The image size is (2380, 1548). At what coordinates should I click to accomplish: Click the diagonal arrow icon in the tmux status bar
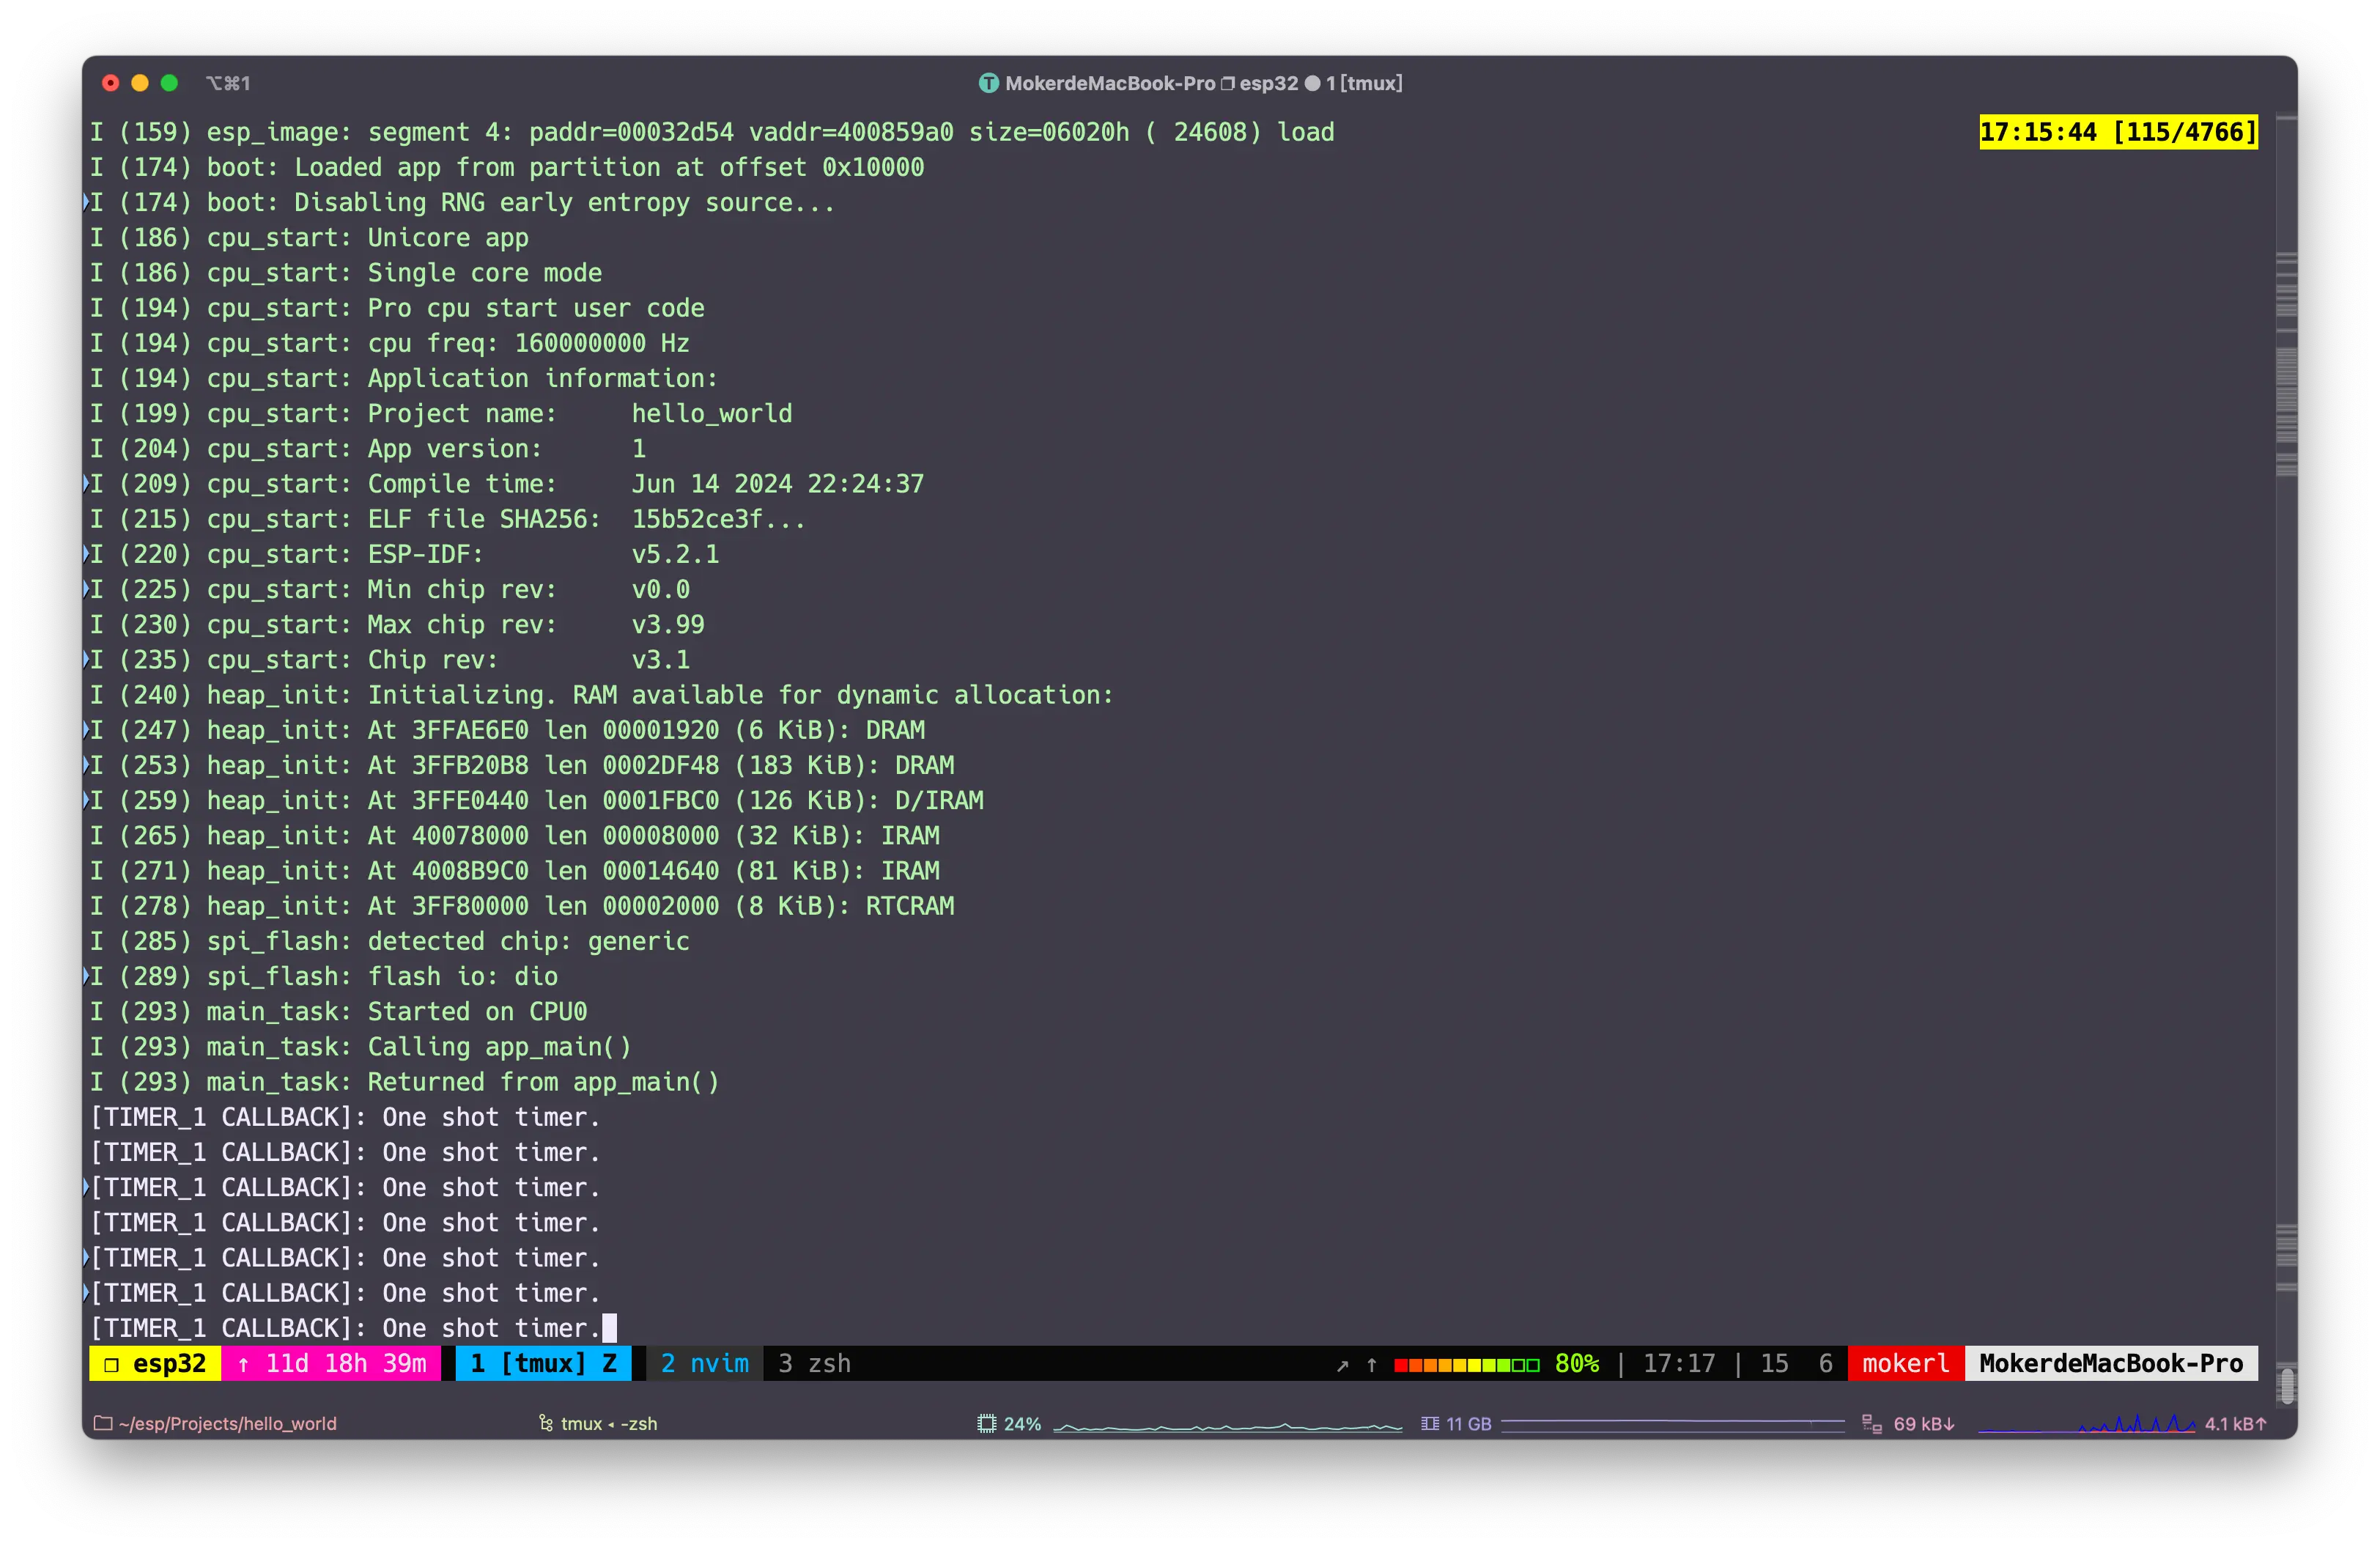(x=1342, y=1365)
